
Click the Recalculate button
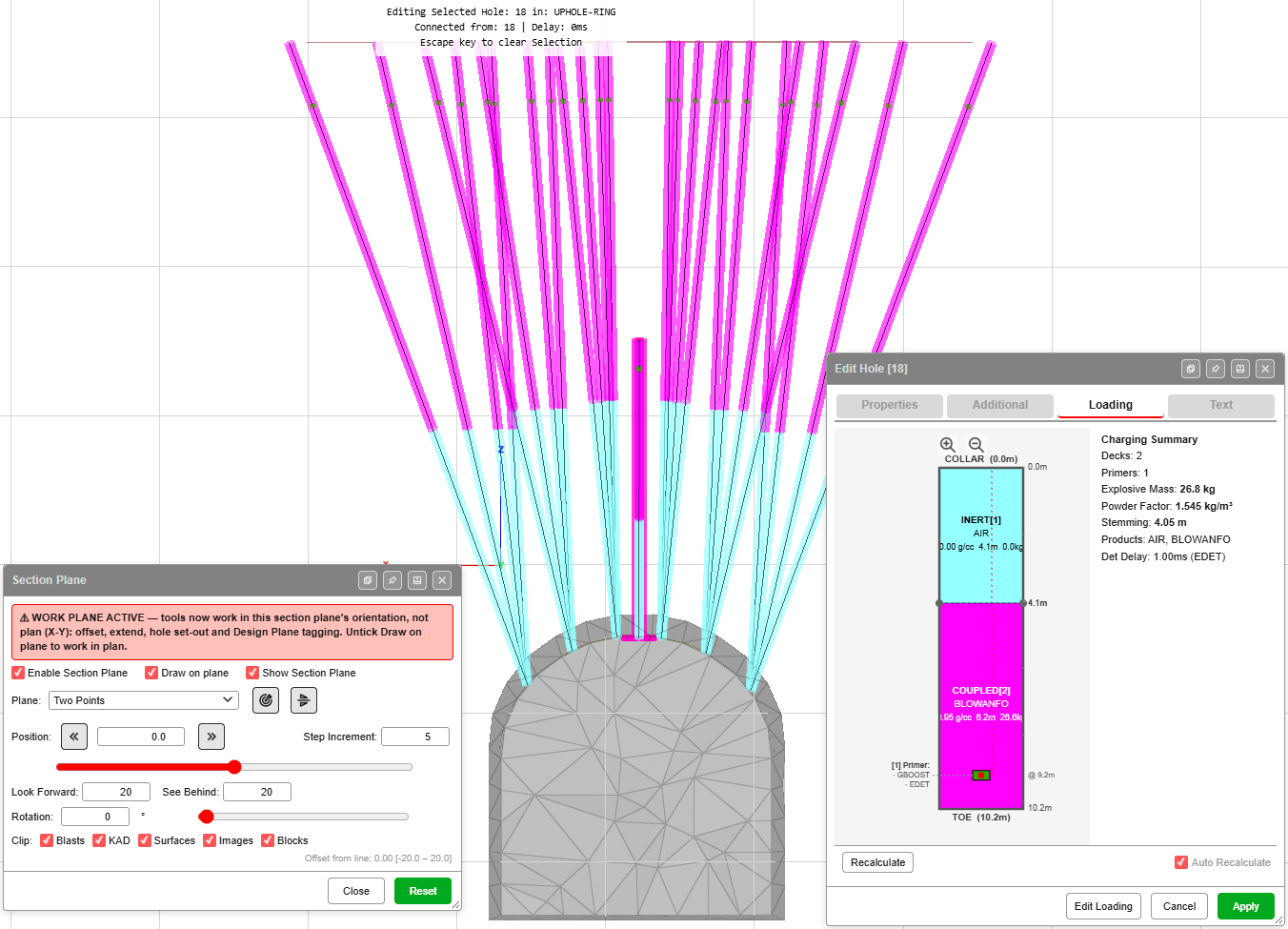[x=878, y=862]
